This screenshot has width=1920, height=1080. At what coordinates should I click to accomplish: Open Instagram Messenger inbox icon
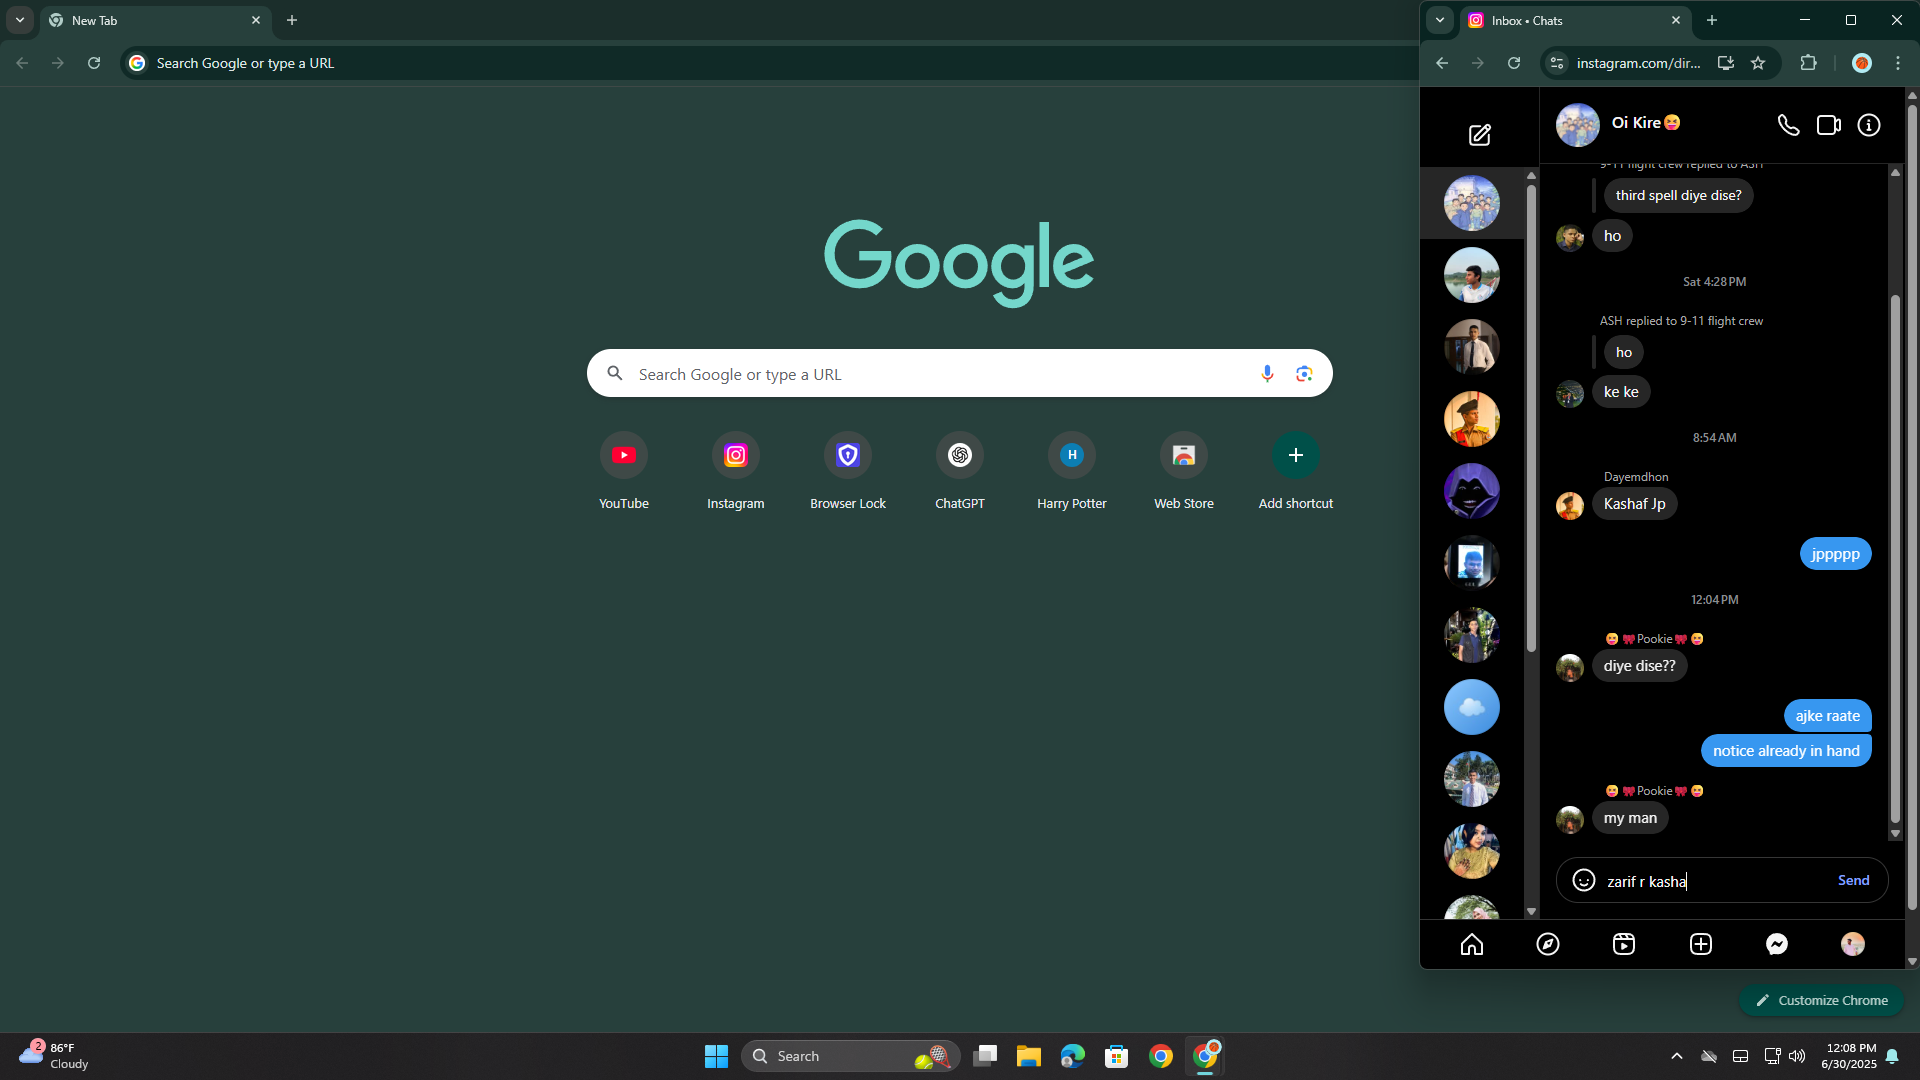[1777, 944]
